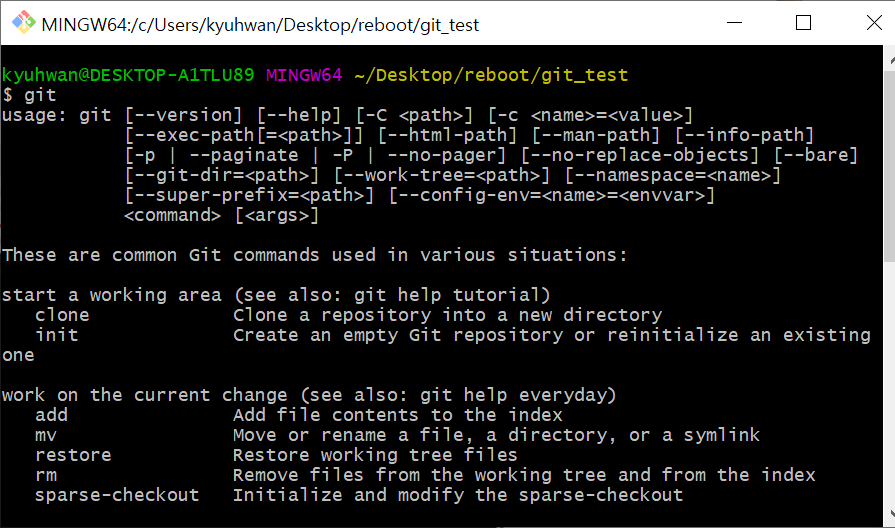The width and height of the screenshot is (895, 528).
Task: Click the '<command> [<args>]' text
Action: (x=222, y=215)
